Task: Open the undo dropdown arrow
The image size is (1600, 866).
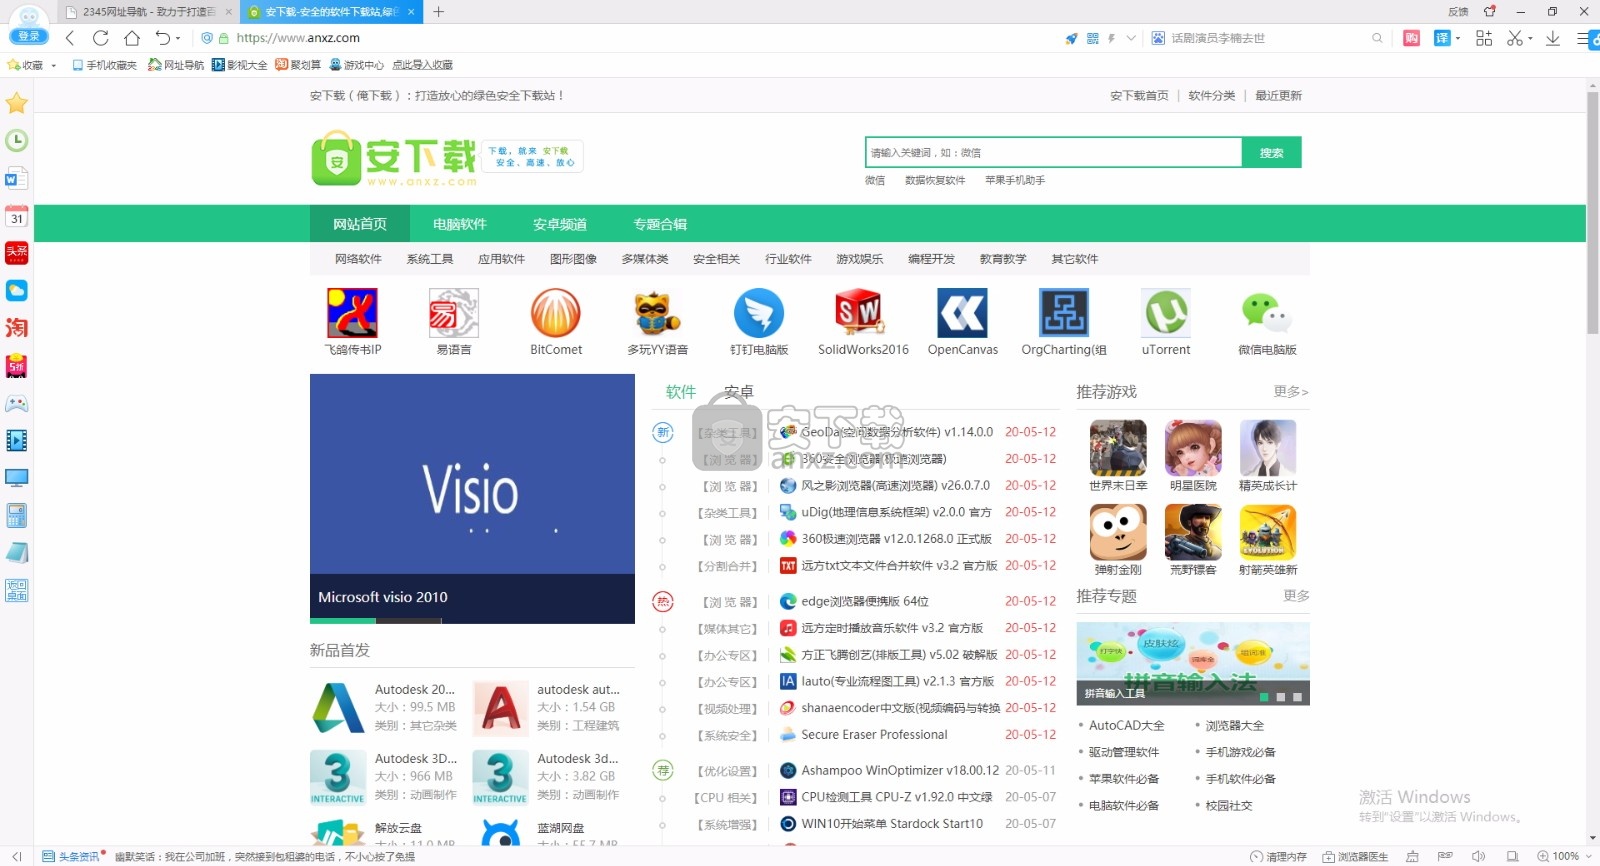Action: [178, 38]
